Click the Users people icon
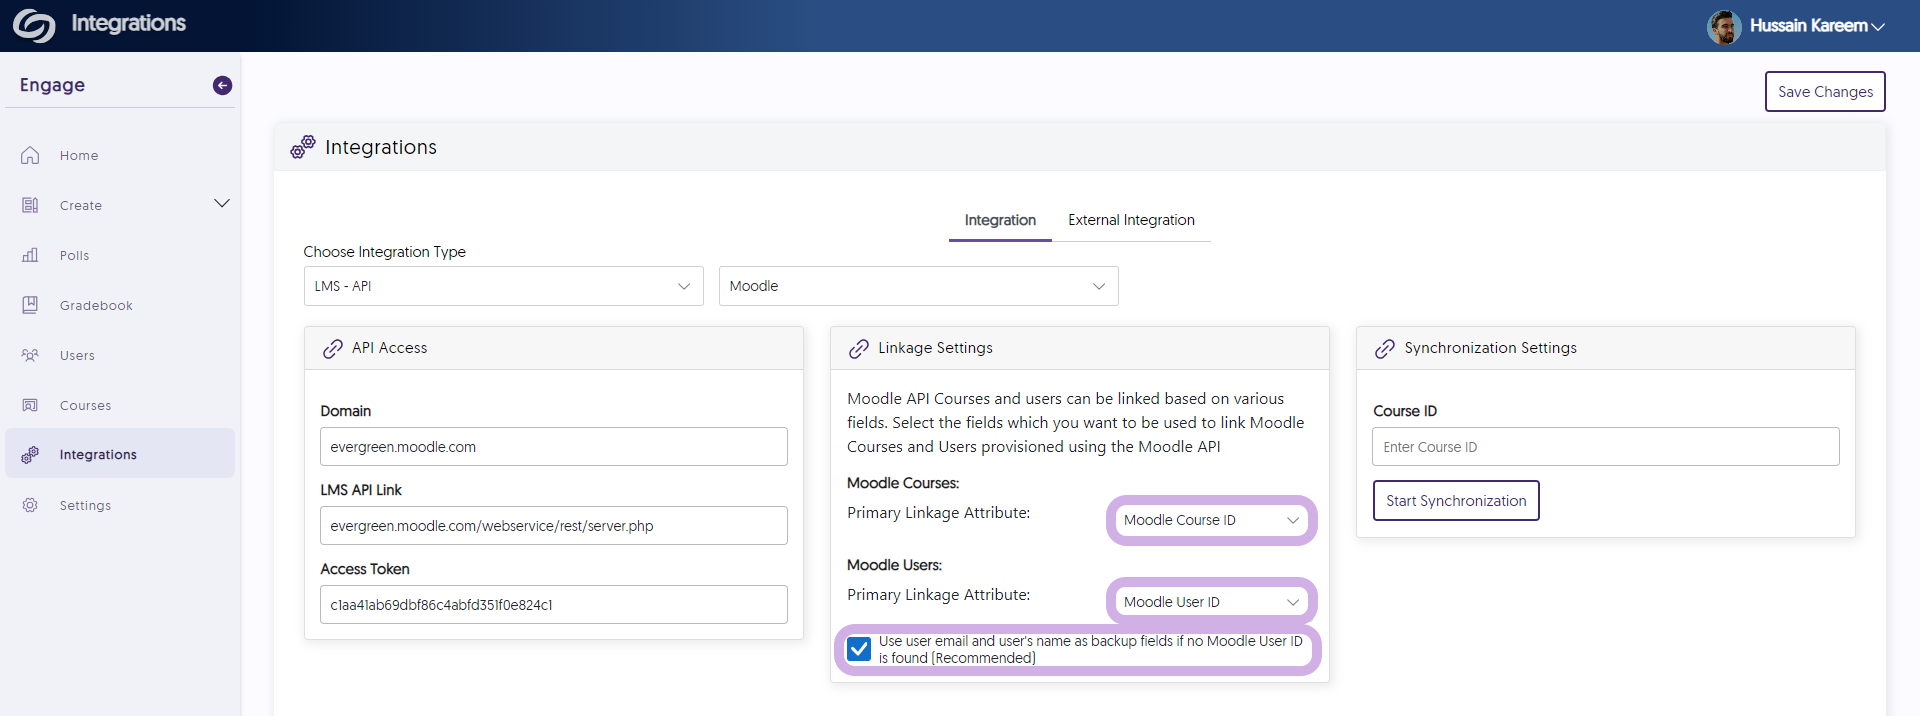Screen dimensions: 1920x716 [x=30, y=355]
